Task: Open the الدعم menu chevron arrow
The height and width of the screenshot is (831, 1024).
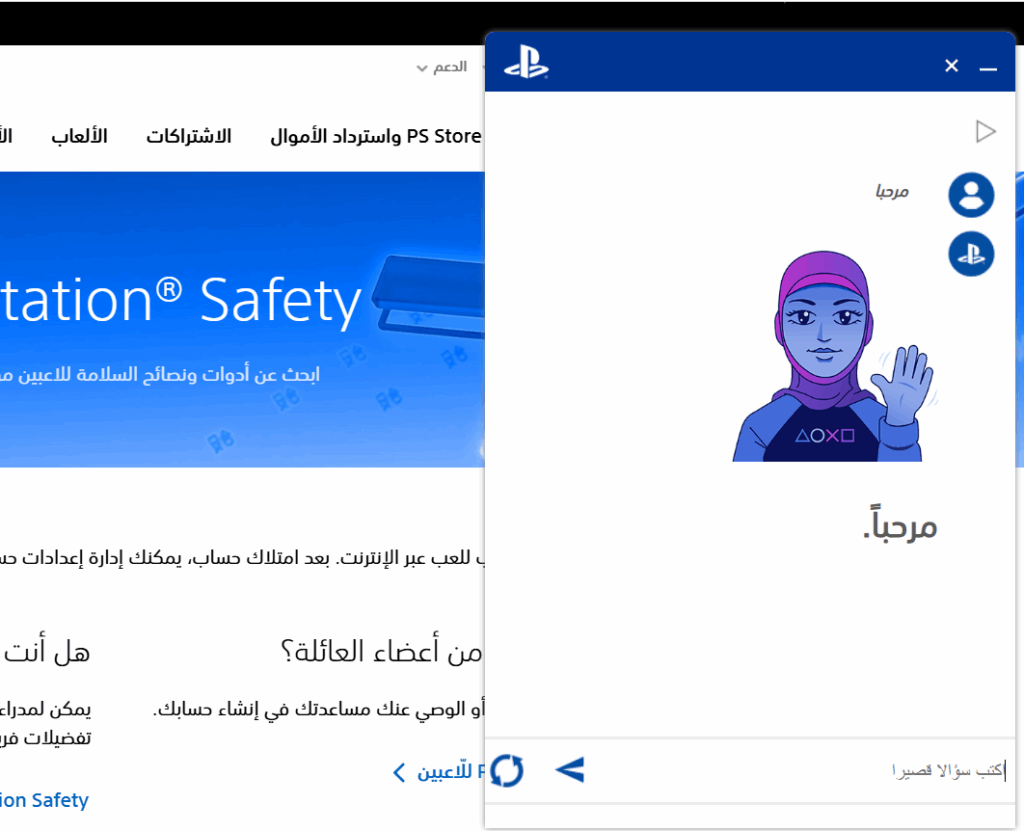Action: point(421,67)
